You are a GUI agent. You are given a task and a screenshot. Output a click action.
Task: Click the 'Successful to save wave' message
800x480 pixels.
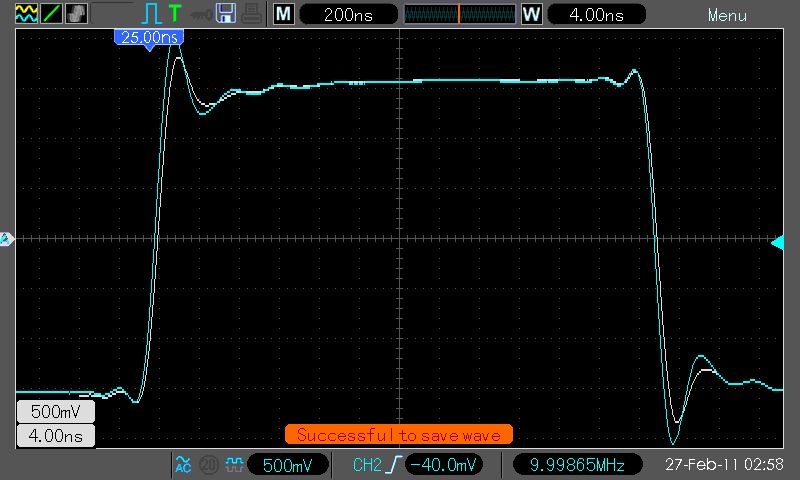398,435
